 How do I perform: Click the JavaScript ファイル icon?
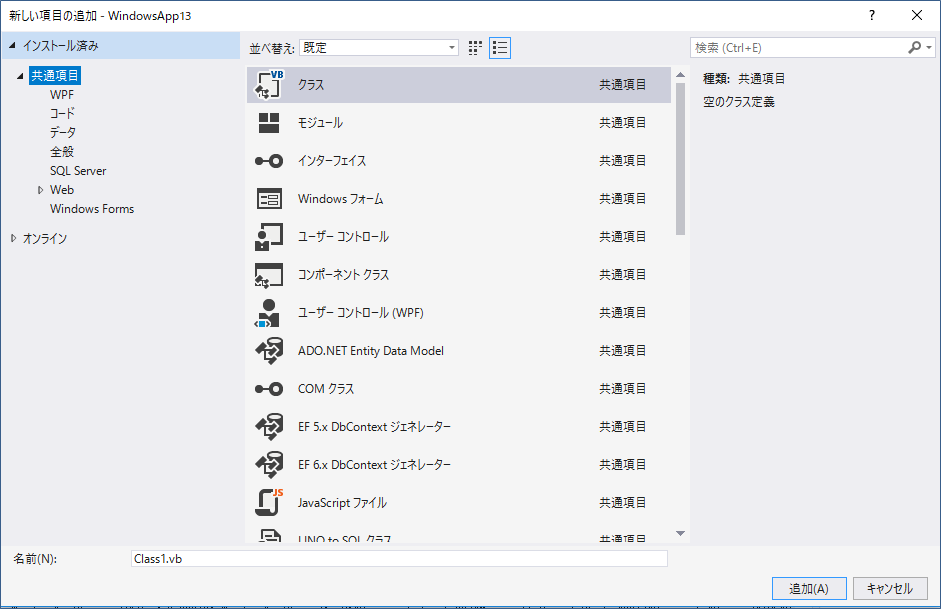269,502
